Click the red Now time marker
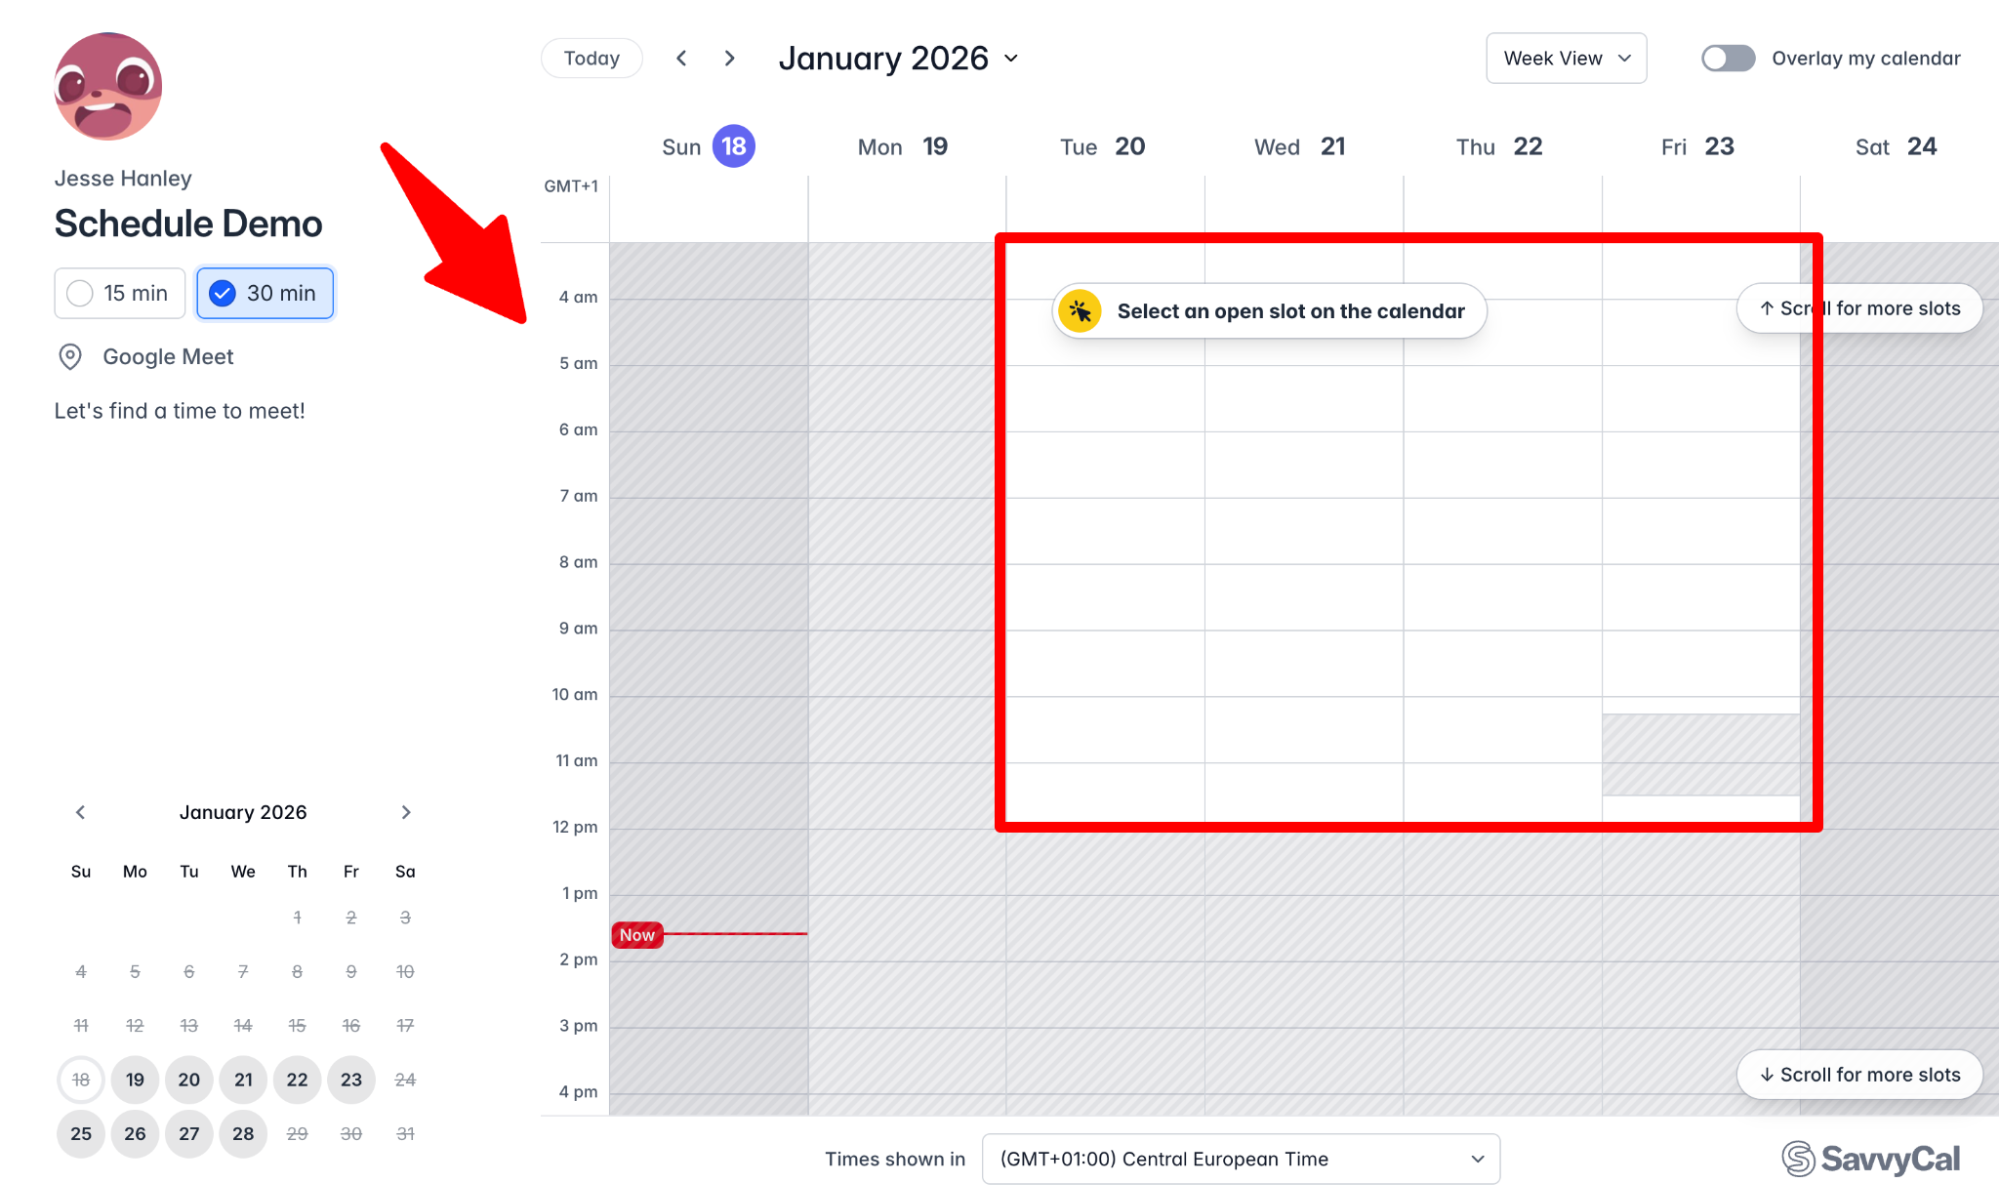Viewport: 1999px width, 1202px height. (x=637, y=935)
